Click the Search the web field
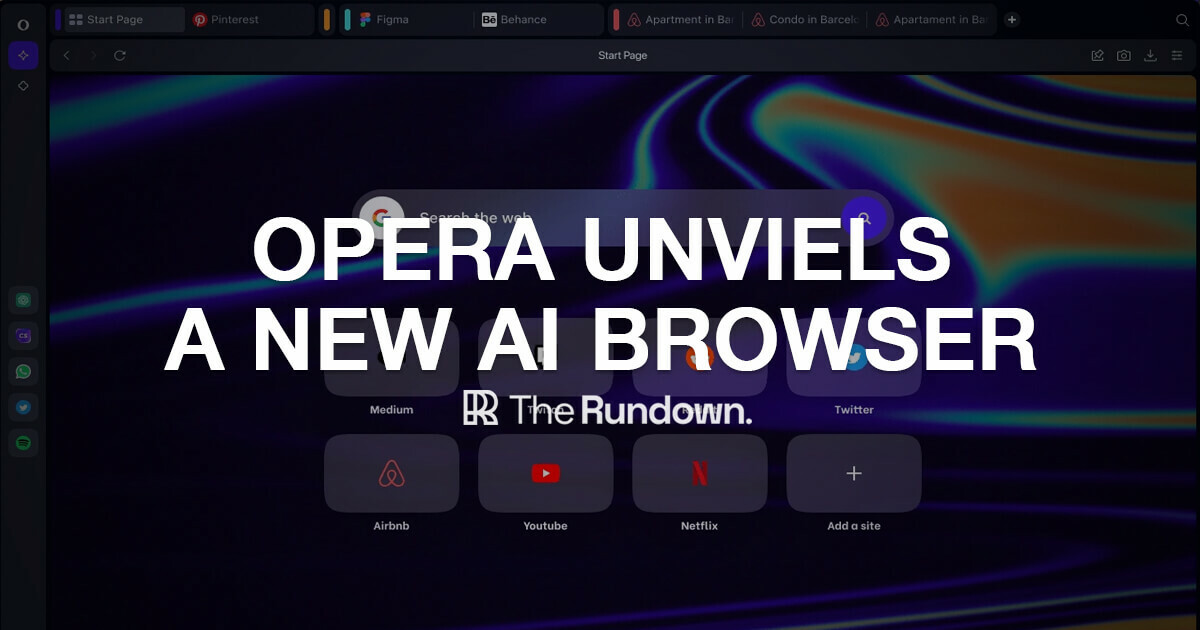Image resolution: width=1200 pixels, height=630 pixels. 560,217
